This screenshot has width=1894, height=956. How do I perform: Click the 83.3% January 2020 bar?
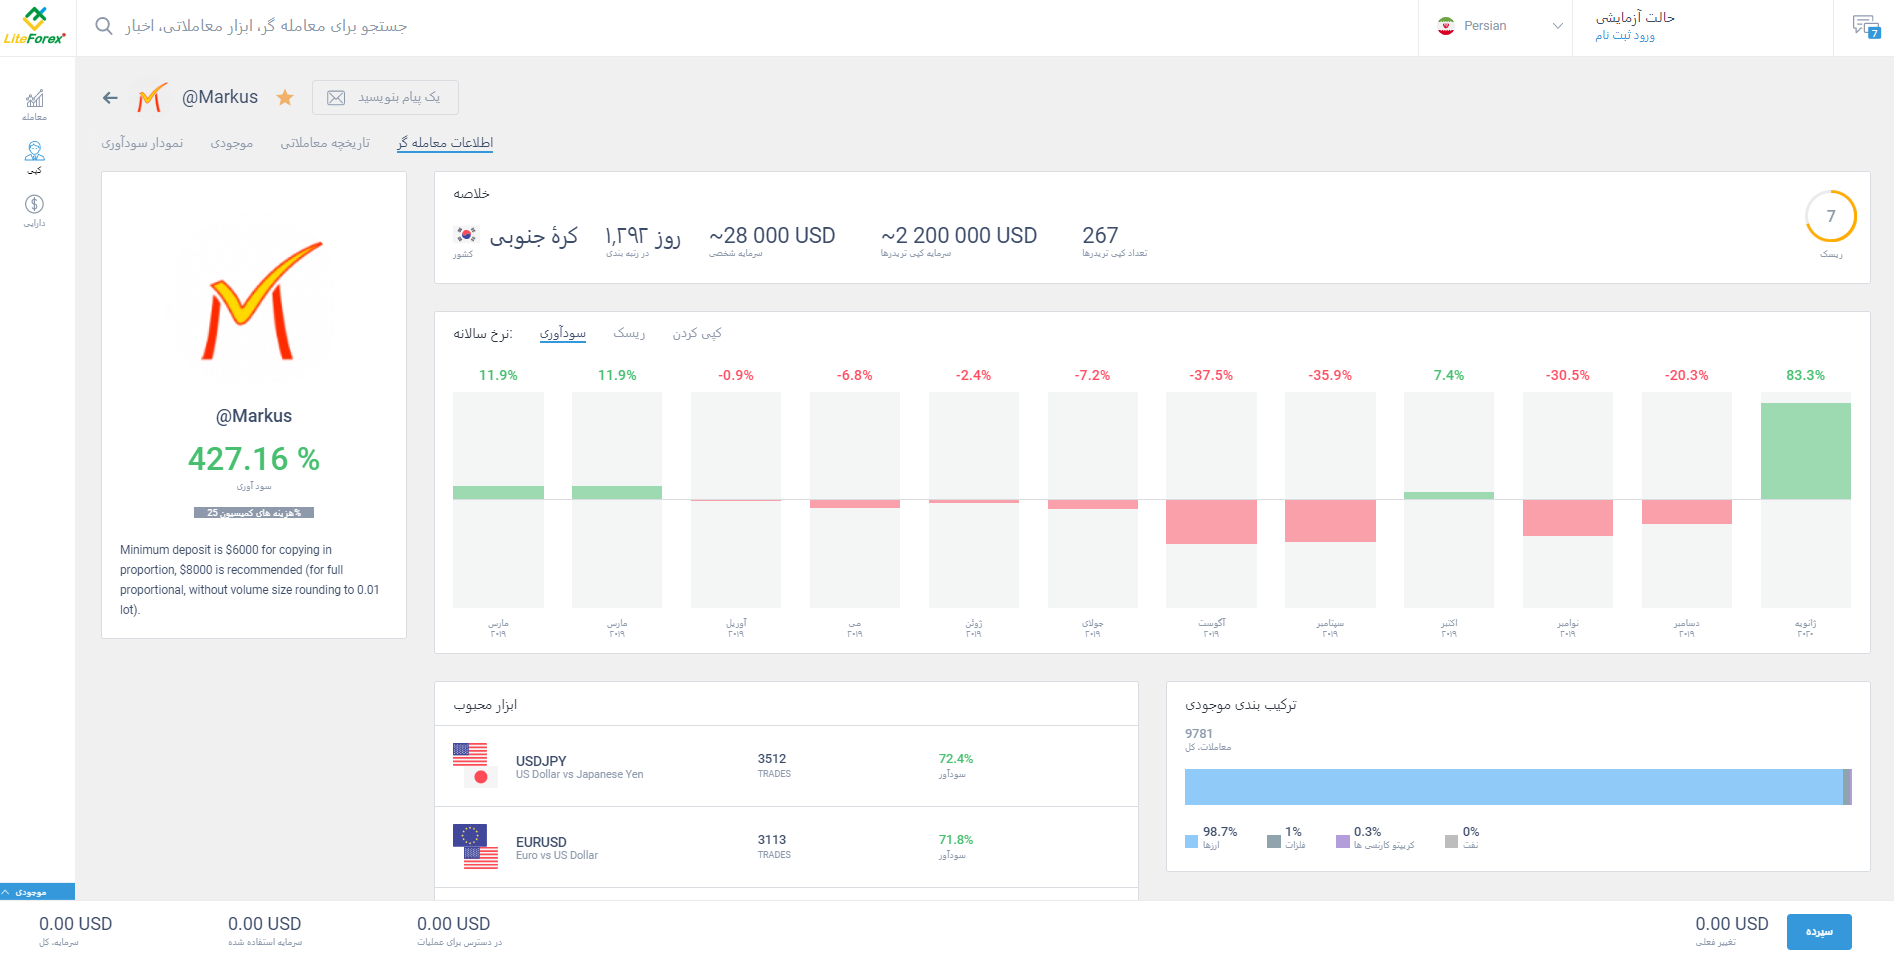pos(1805,451)
